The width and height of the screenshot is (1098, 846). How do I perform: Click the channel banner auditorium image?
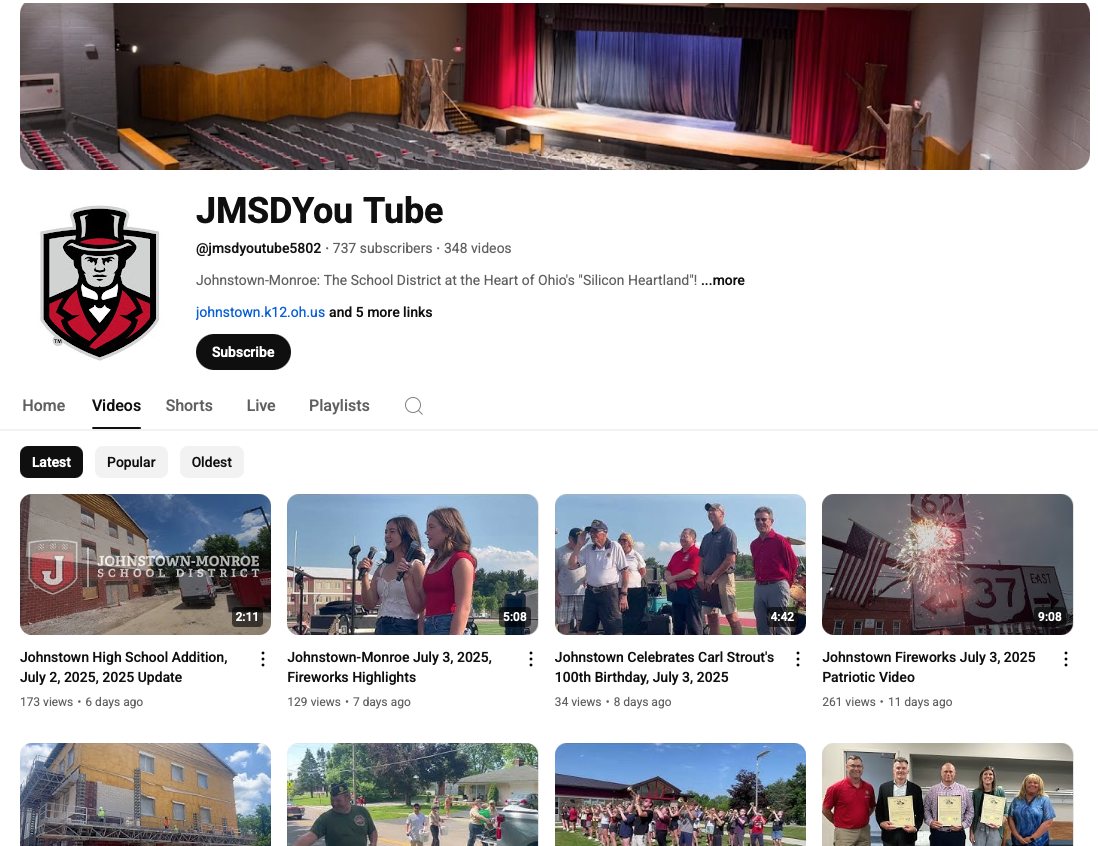555,86
